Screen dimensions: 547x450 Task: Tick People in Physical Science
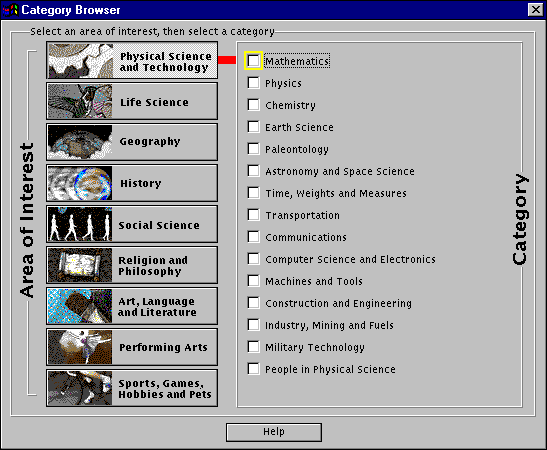(254, 369)
